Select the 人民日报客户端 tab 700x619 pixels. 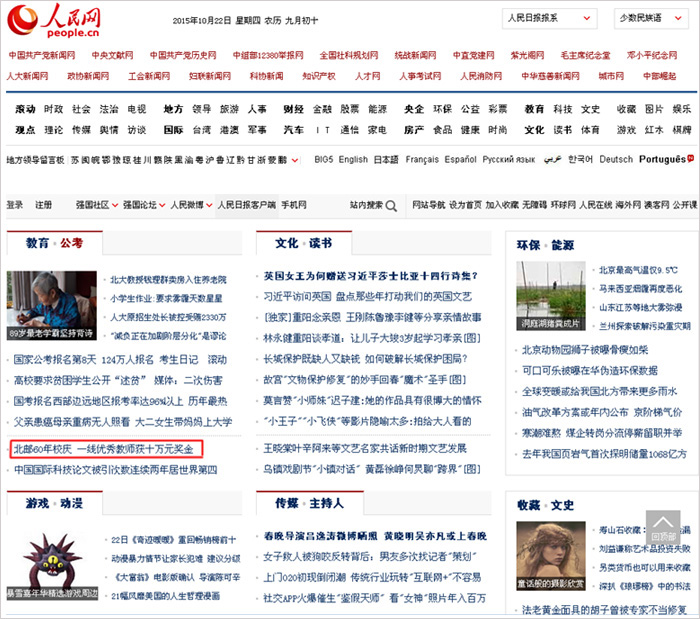tap(246, 205)
